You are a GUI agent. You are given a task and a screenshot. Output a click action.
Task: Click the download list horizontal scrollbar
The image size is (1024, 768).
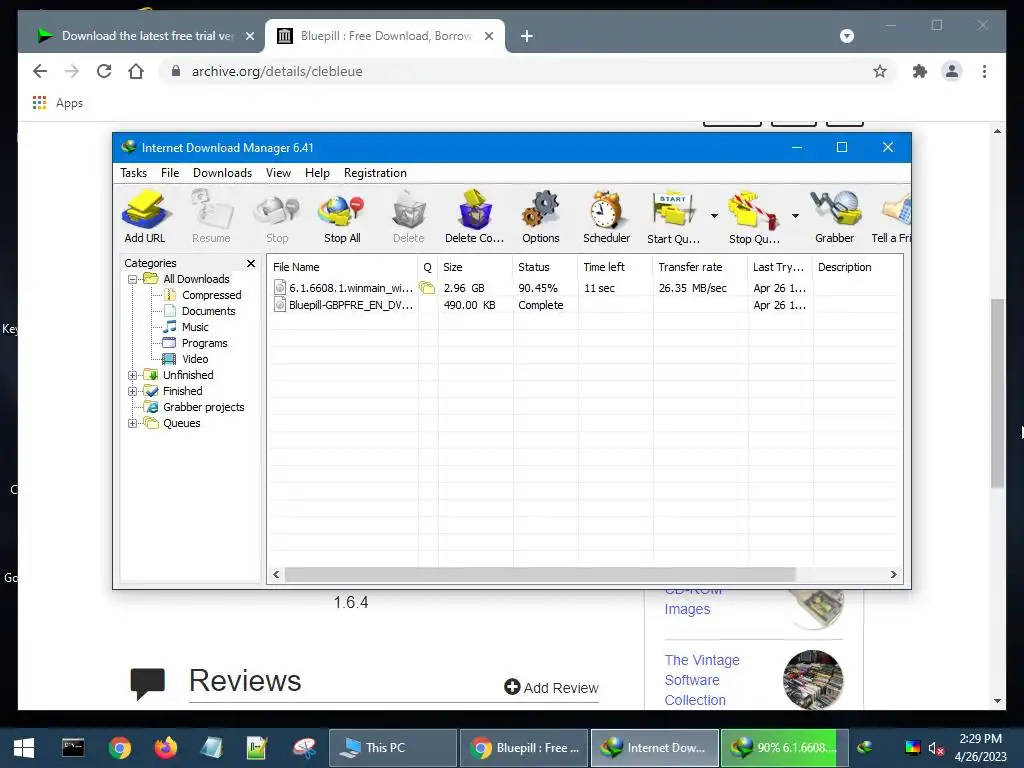click(540, 575)
